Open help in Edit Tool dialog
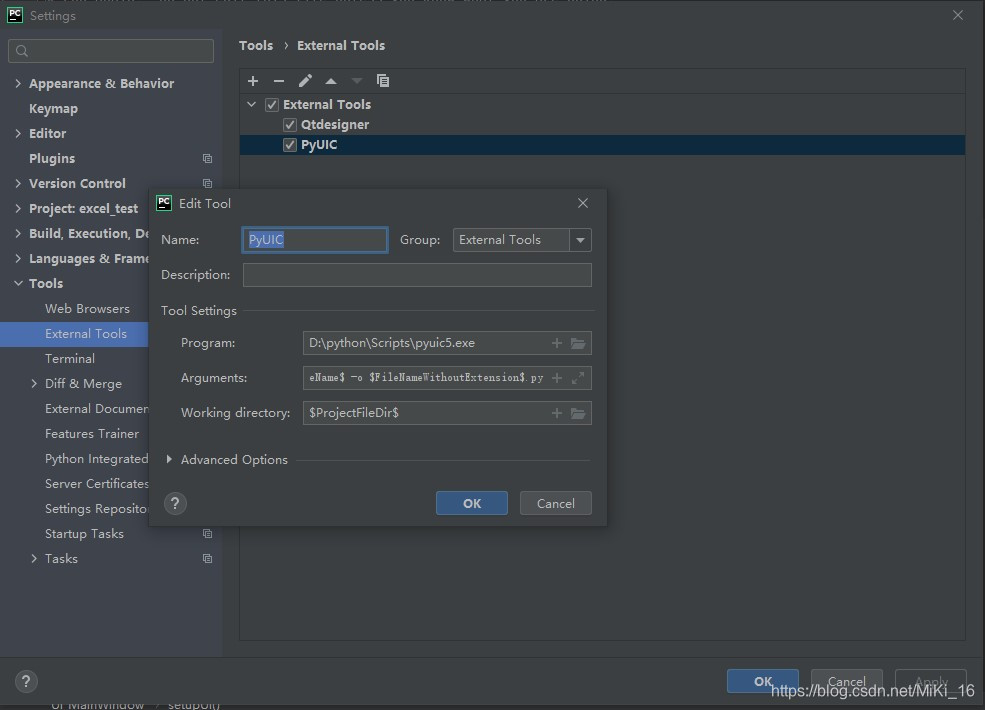This screenshot has height=710, width=985. [175, 503]
